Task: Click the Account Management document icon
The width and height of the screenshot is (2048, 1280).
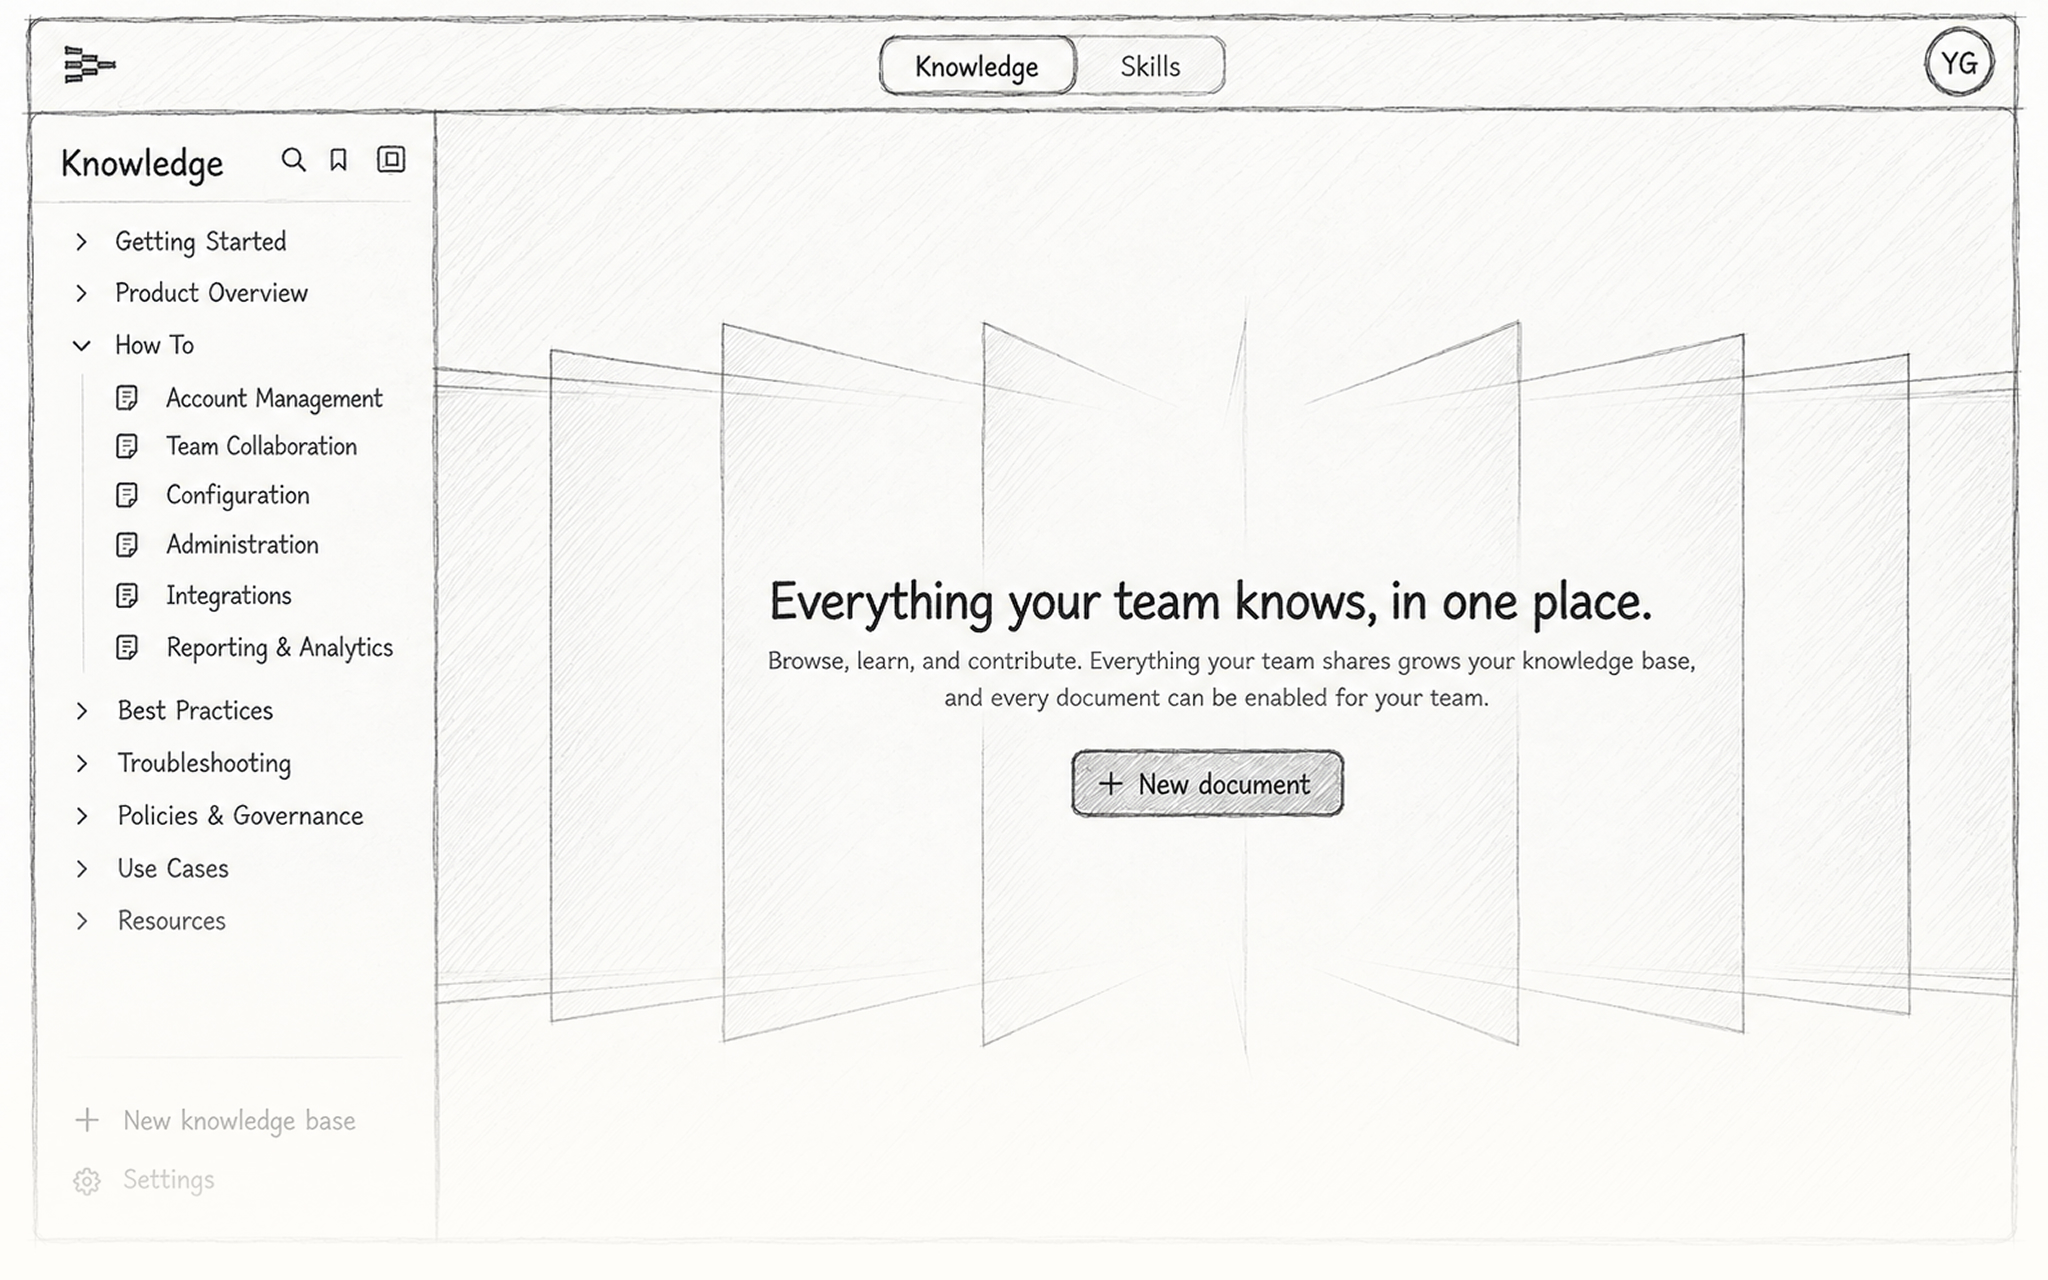Action: click(x=127, y=398)
